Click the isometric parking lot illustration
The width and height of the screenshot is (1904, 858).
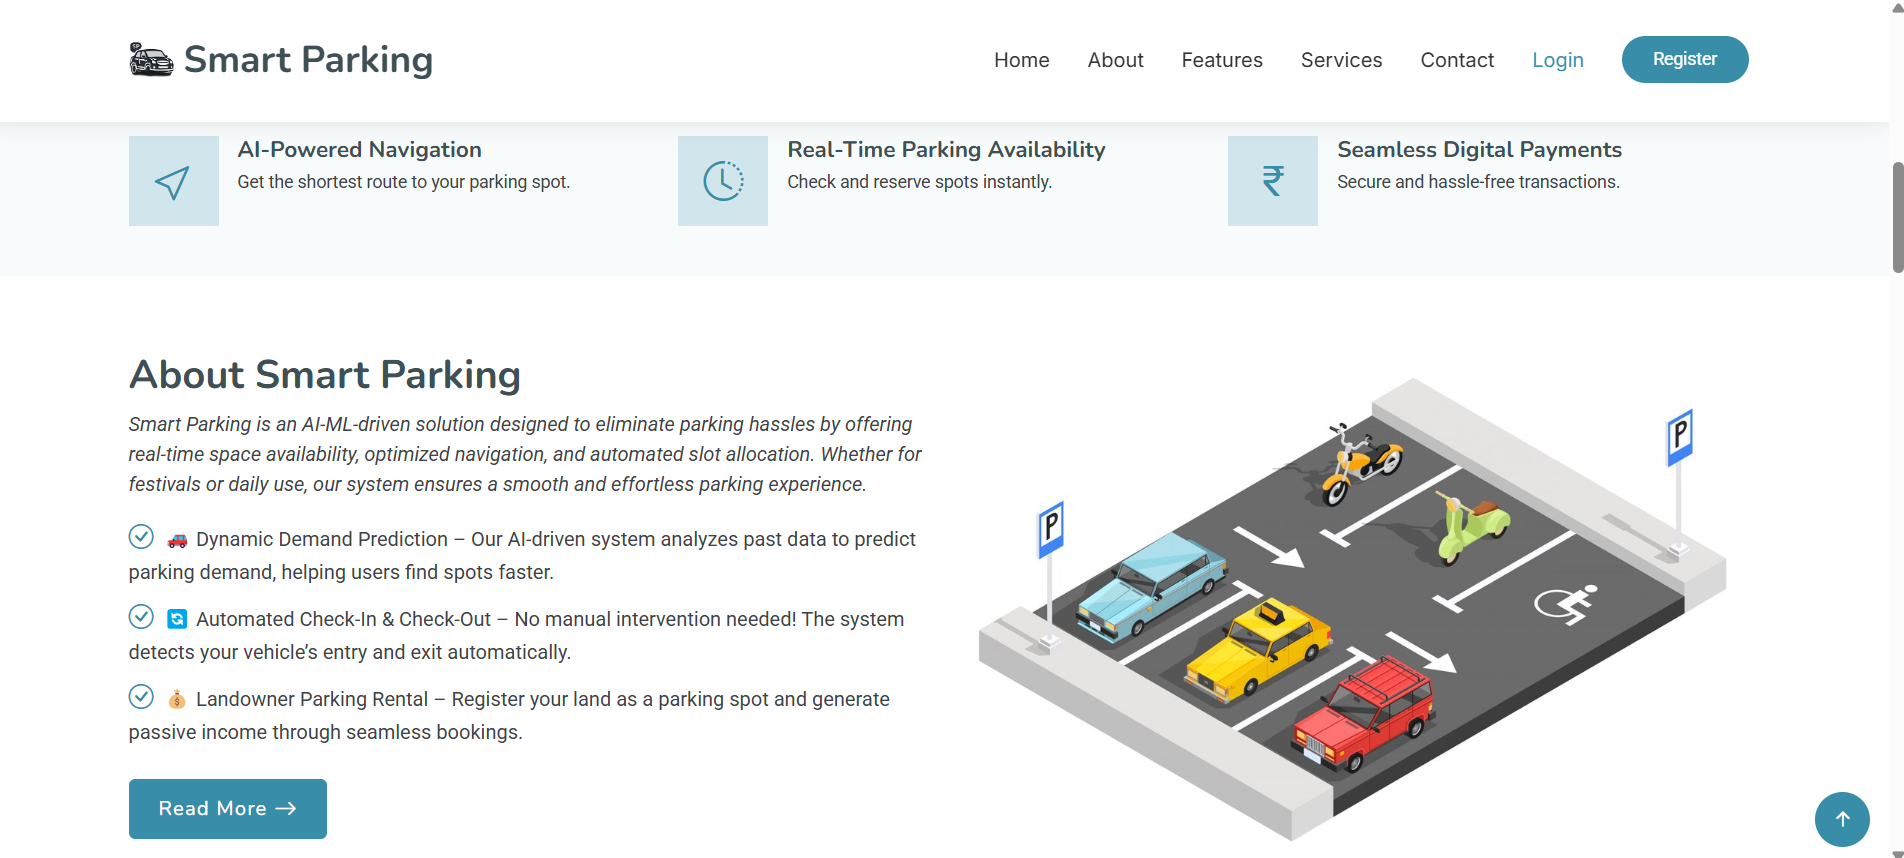[1352, 610]
